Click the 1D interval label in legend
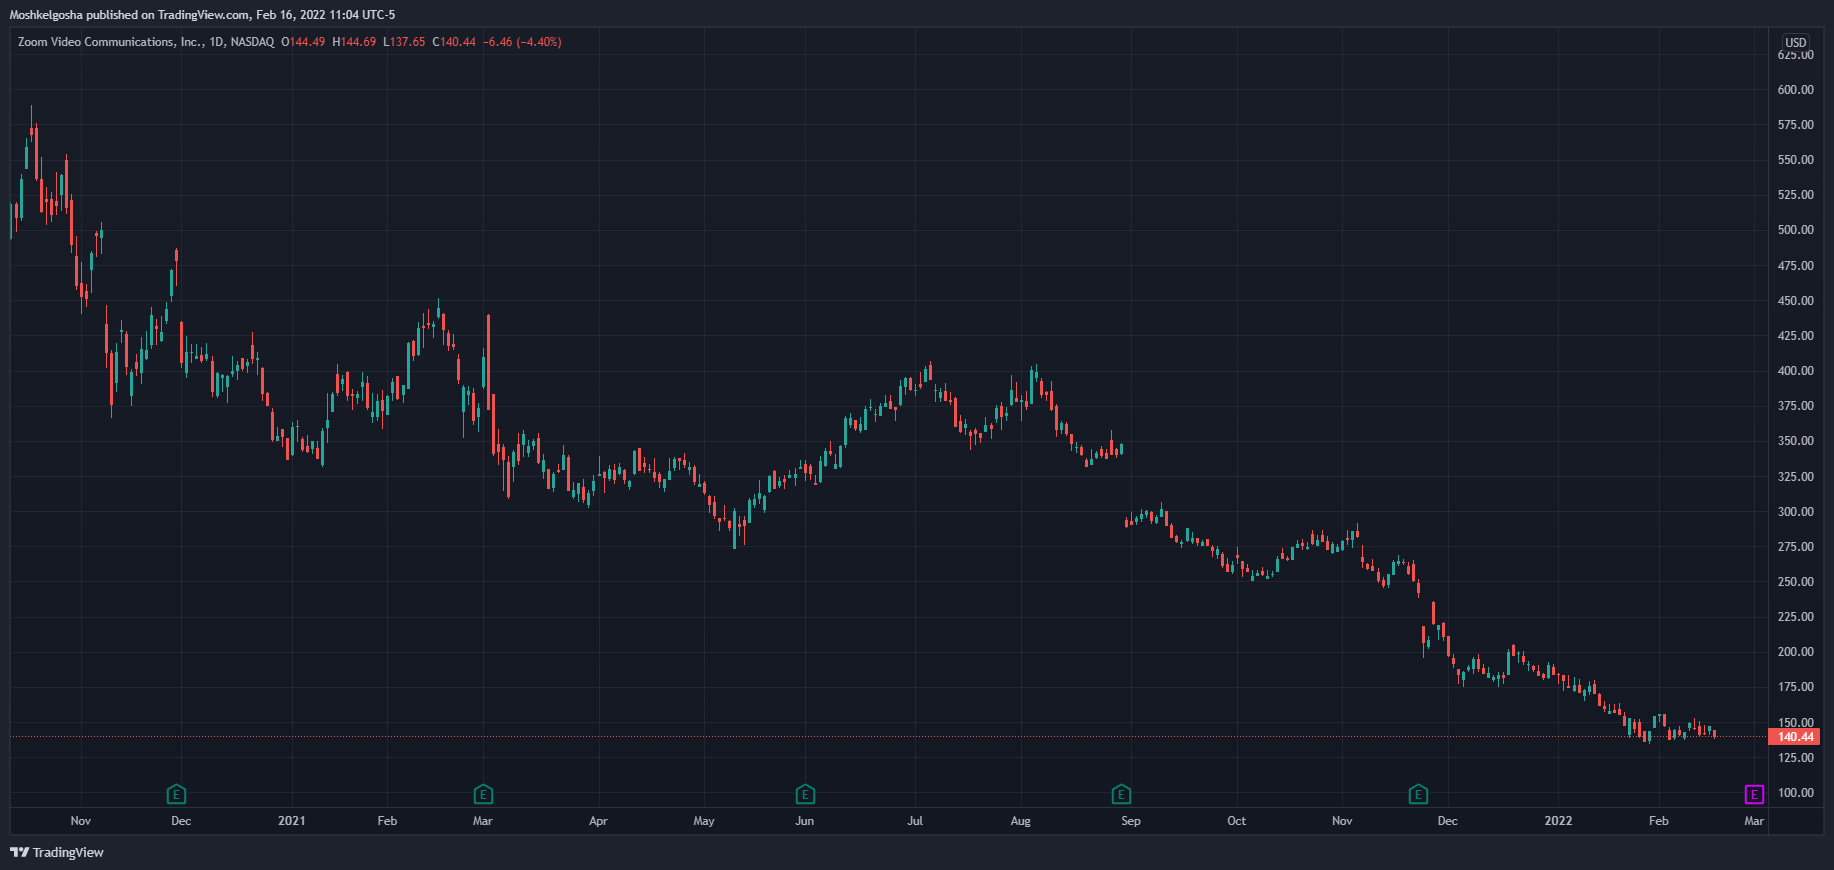1834x870 pixels. (x=217, y=42)
